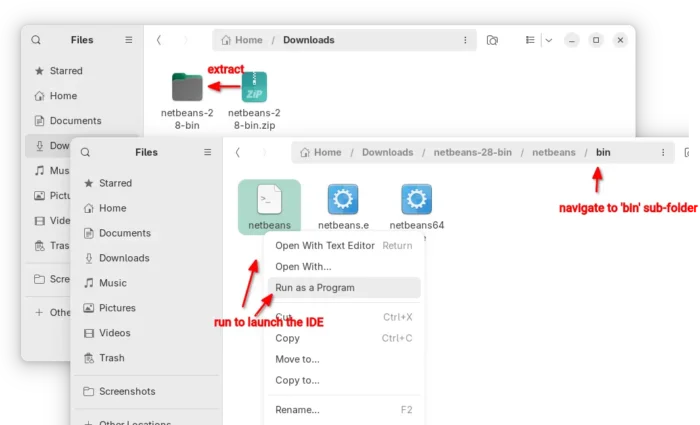The width and height of the screenshot is (700, 425).
Task: Toggle list view in back window header
Action: coord(531,40)
